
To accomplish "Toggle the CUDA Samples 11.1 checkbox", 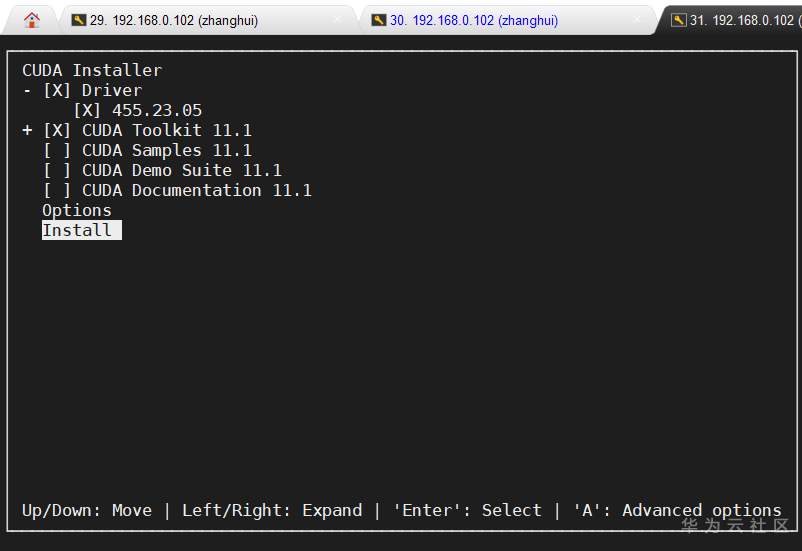I will [x=57, y=150].
